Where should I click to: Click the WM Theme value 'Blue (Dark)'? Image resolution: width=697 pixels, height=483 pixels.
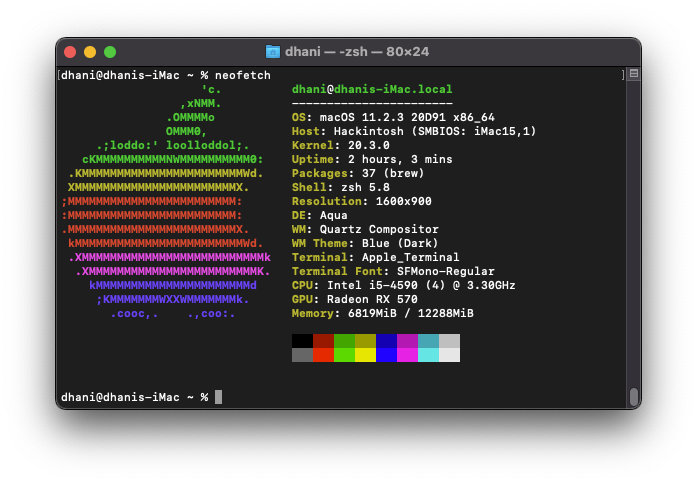pyautogui.click(x=400, y=243)
